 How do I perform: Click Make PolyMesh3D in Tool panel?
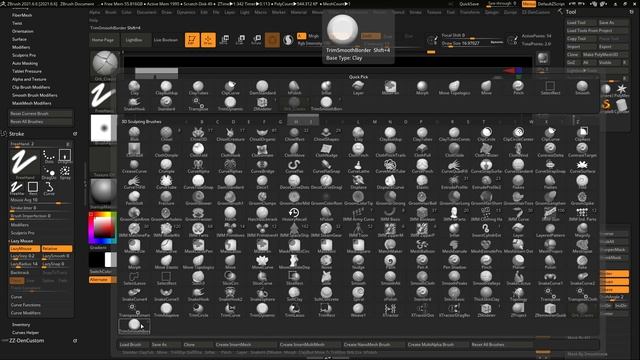606,54
